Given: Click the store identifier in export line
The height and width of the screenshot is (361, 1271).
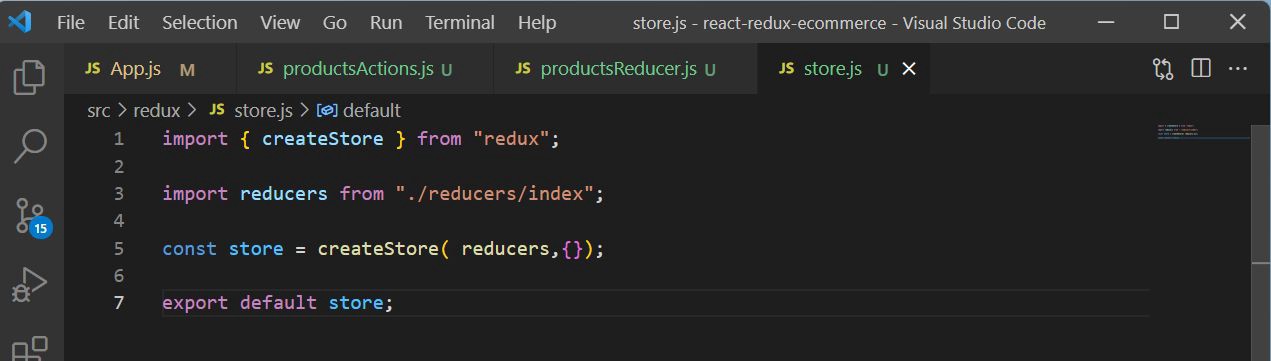Looking at the screenshot, I should pos(356,302).
